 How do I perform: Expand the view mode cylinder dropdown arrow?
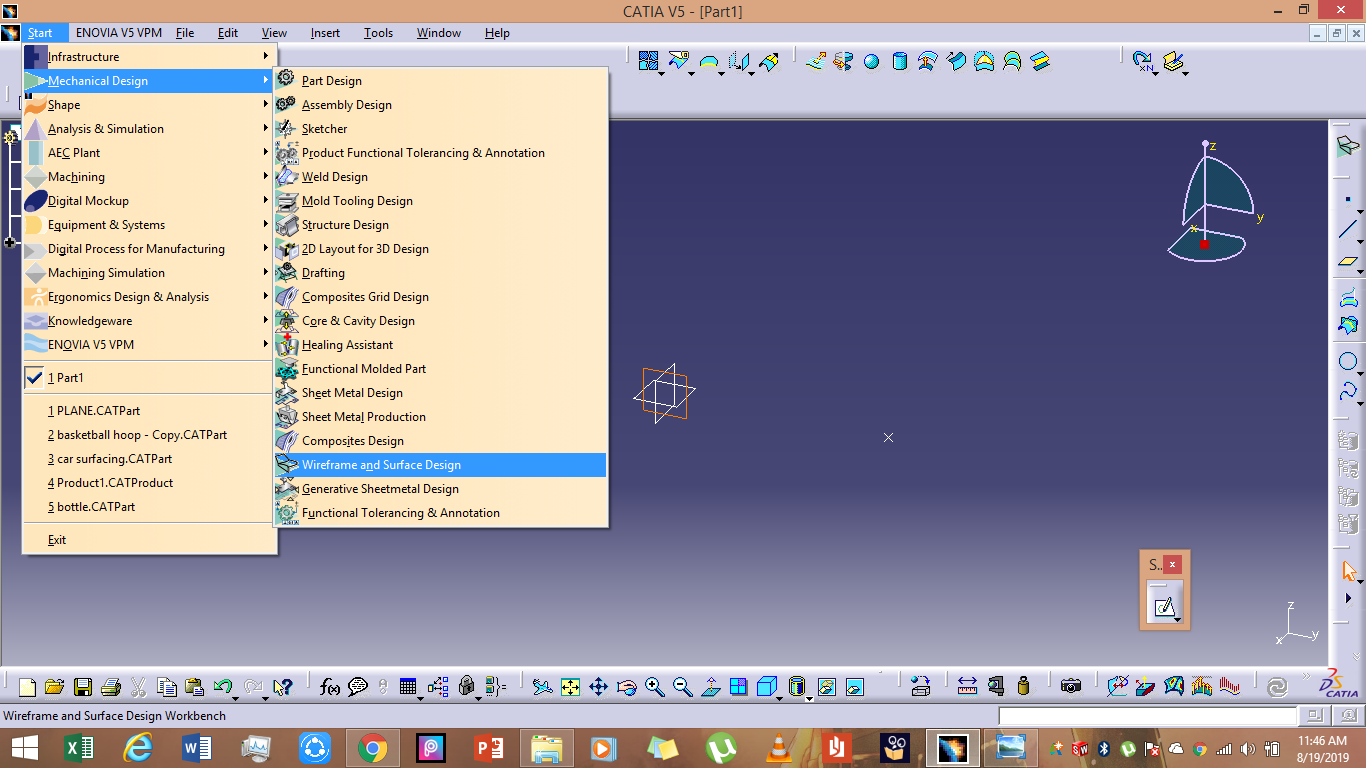809,699
